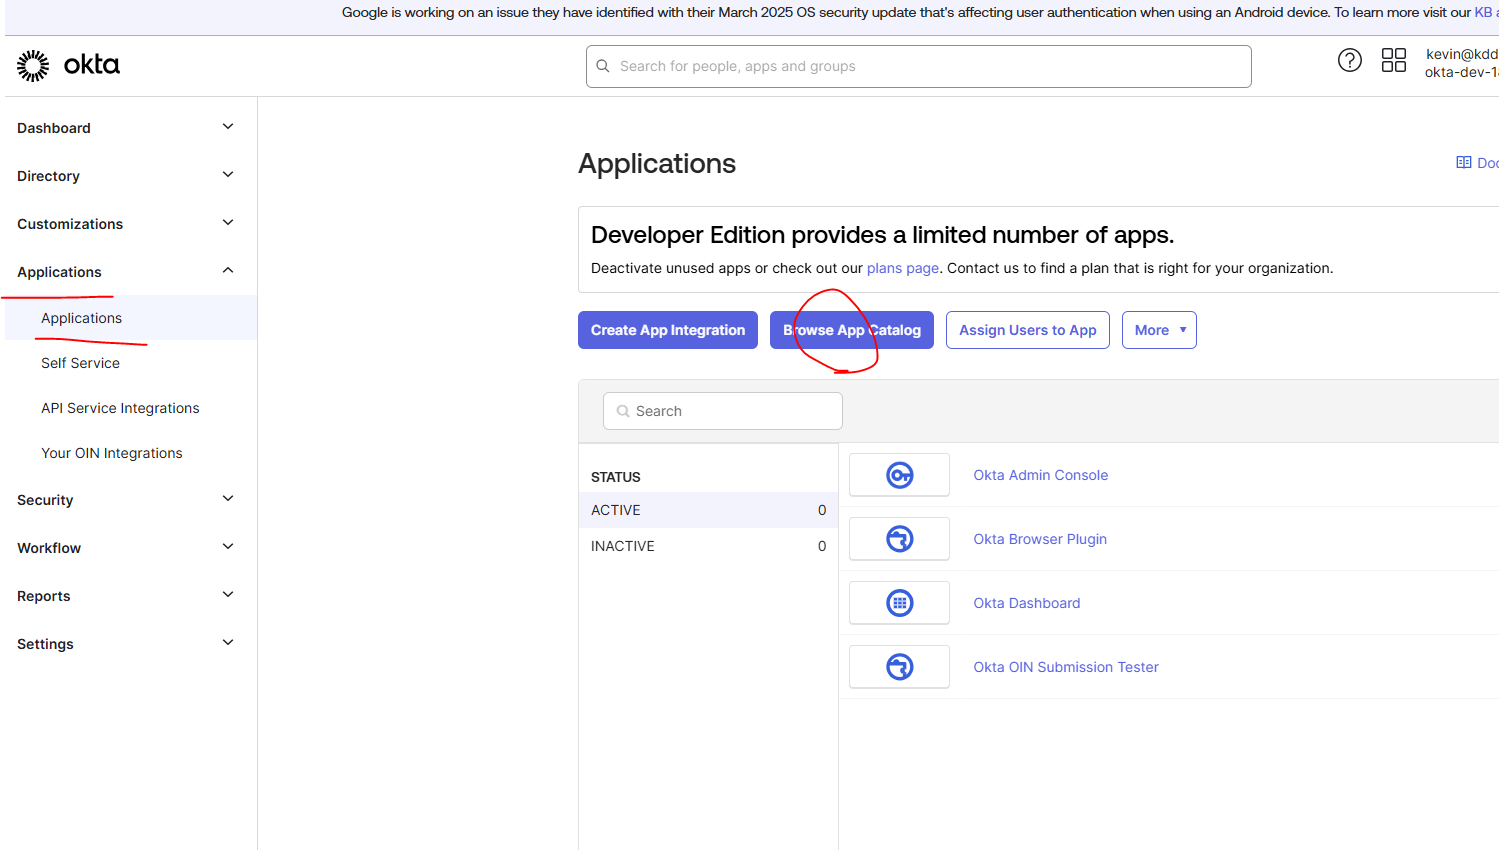Click Security in the sidebar

pyautogui.click(x=45, y=500)
